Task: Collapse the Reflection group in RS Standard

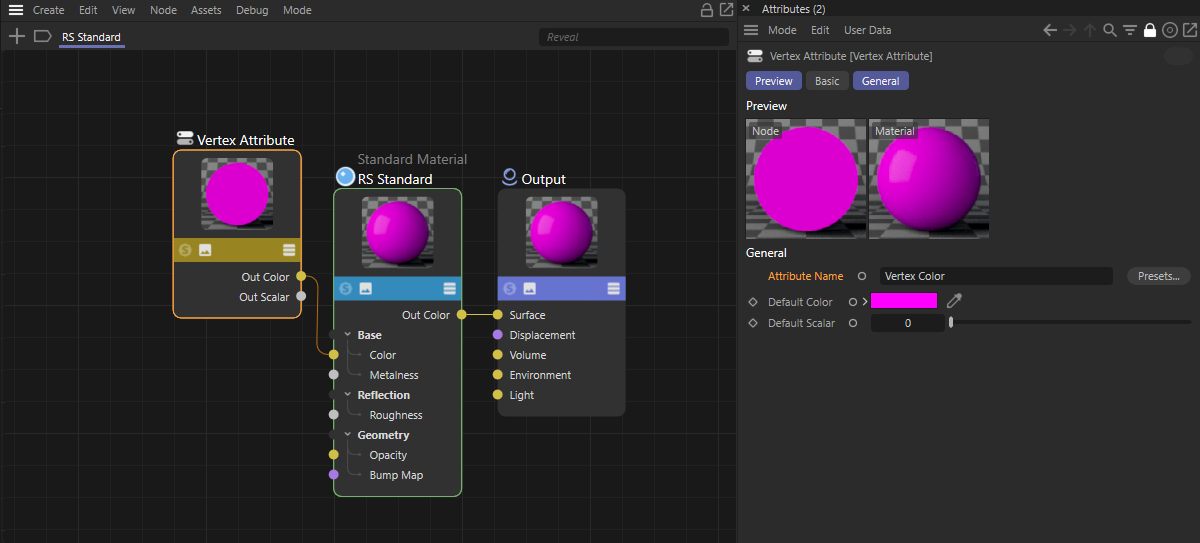Action: coord(347,395)
